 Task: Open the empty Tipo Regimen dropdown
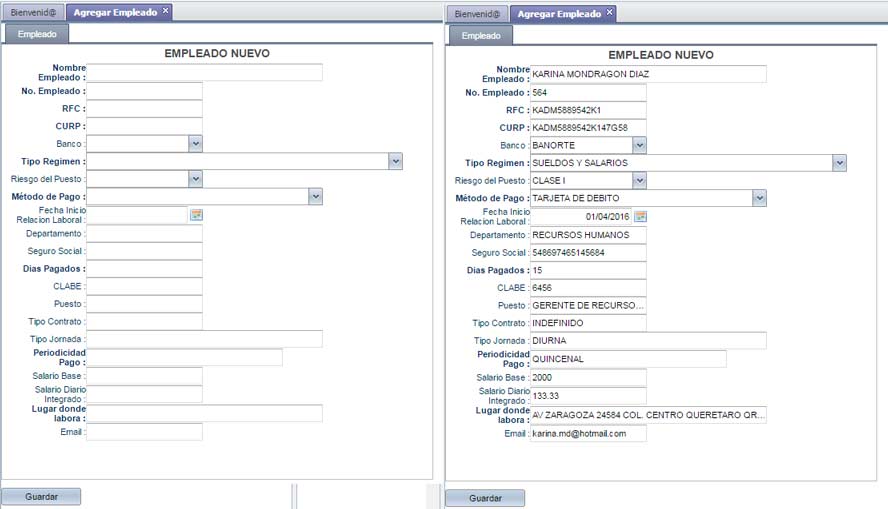pyautogui.click(x=395, y=161)
